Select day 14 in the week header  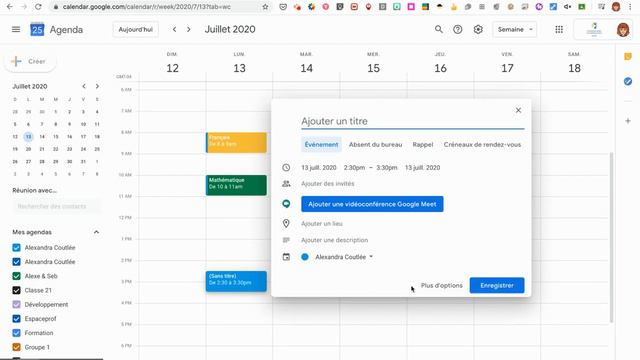point(307,68)
